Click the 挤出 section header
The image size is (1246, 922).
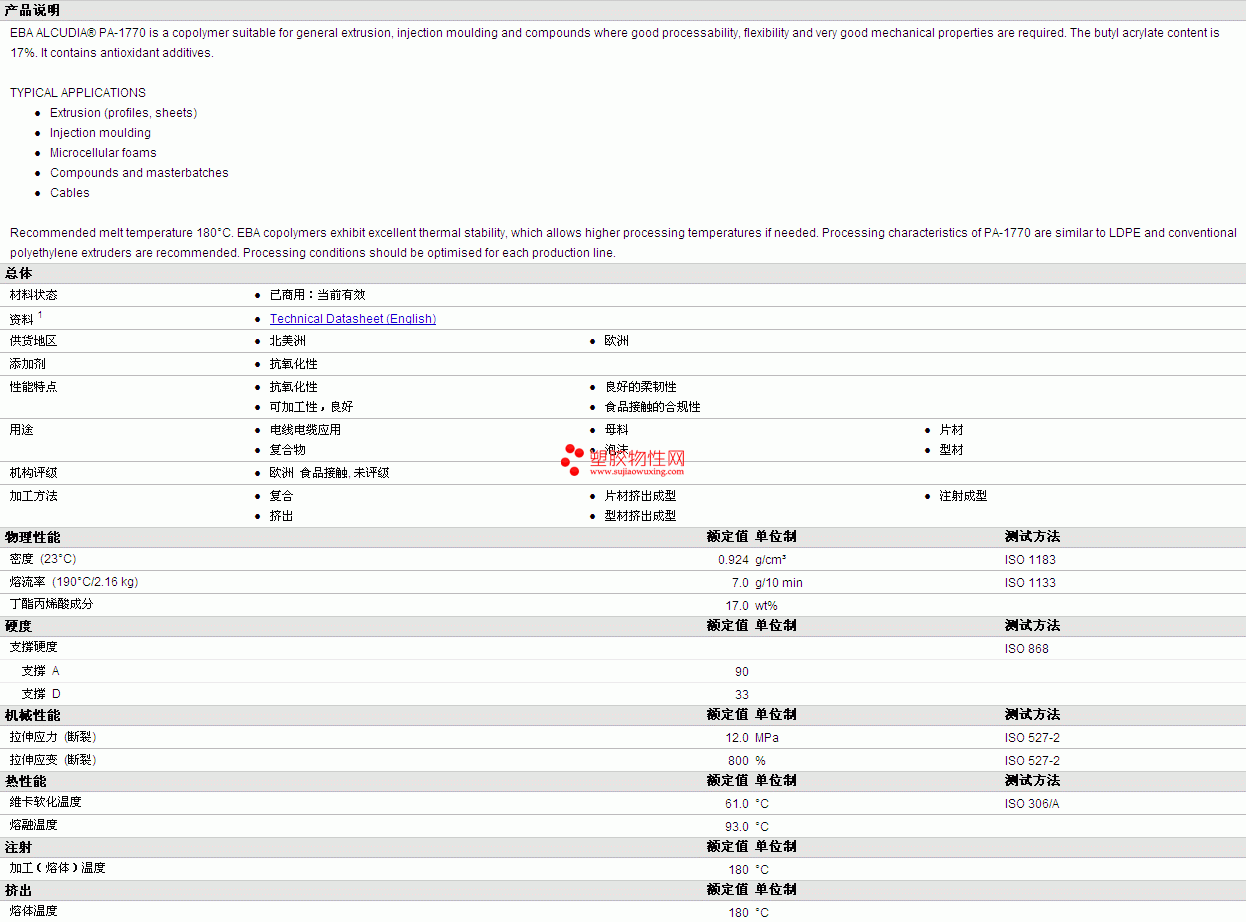point(19,890)
